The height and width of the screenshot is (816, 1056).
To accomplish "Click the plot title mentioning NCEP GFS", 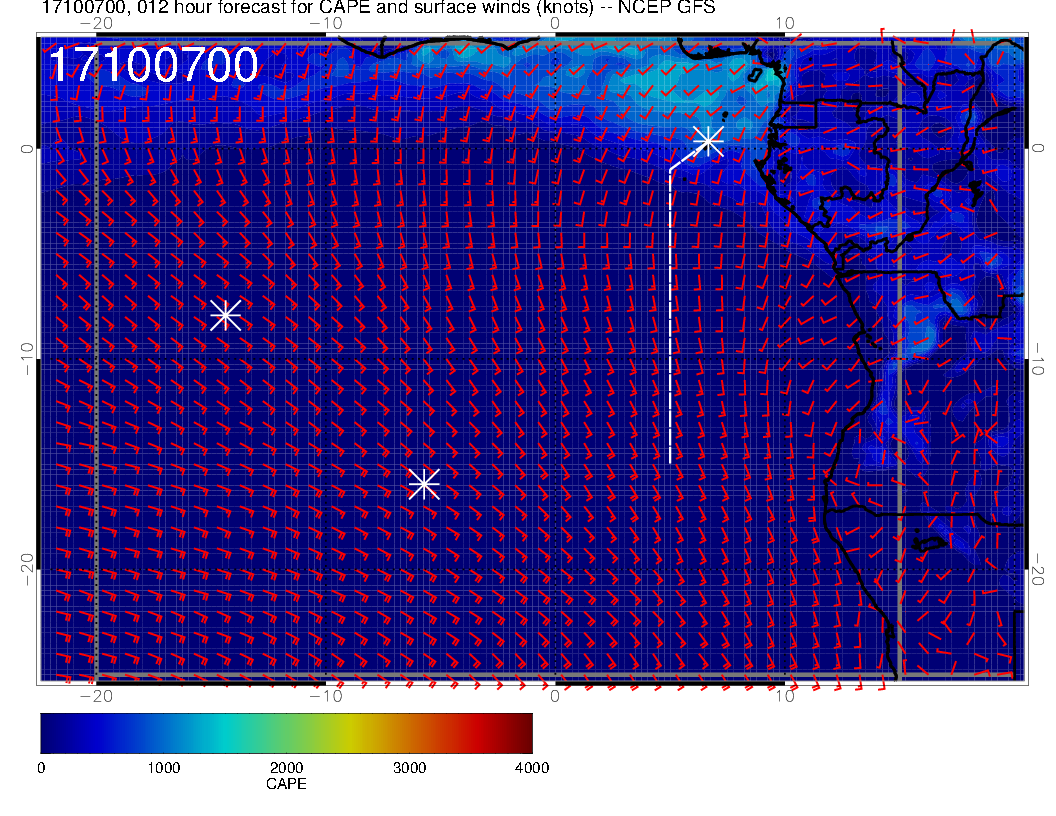I will point(378,7).
